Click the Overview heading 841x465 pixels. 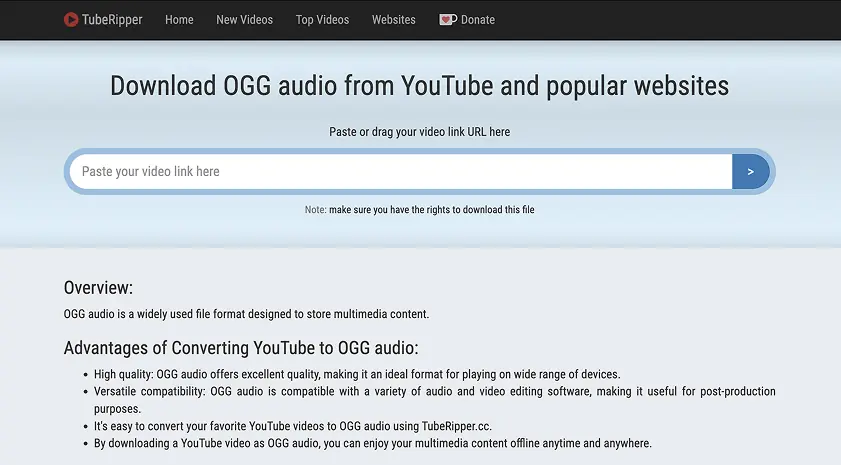tap(98, 288)
